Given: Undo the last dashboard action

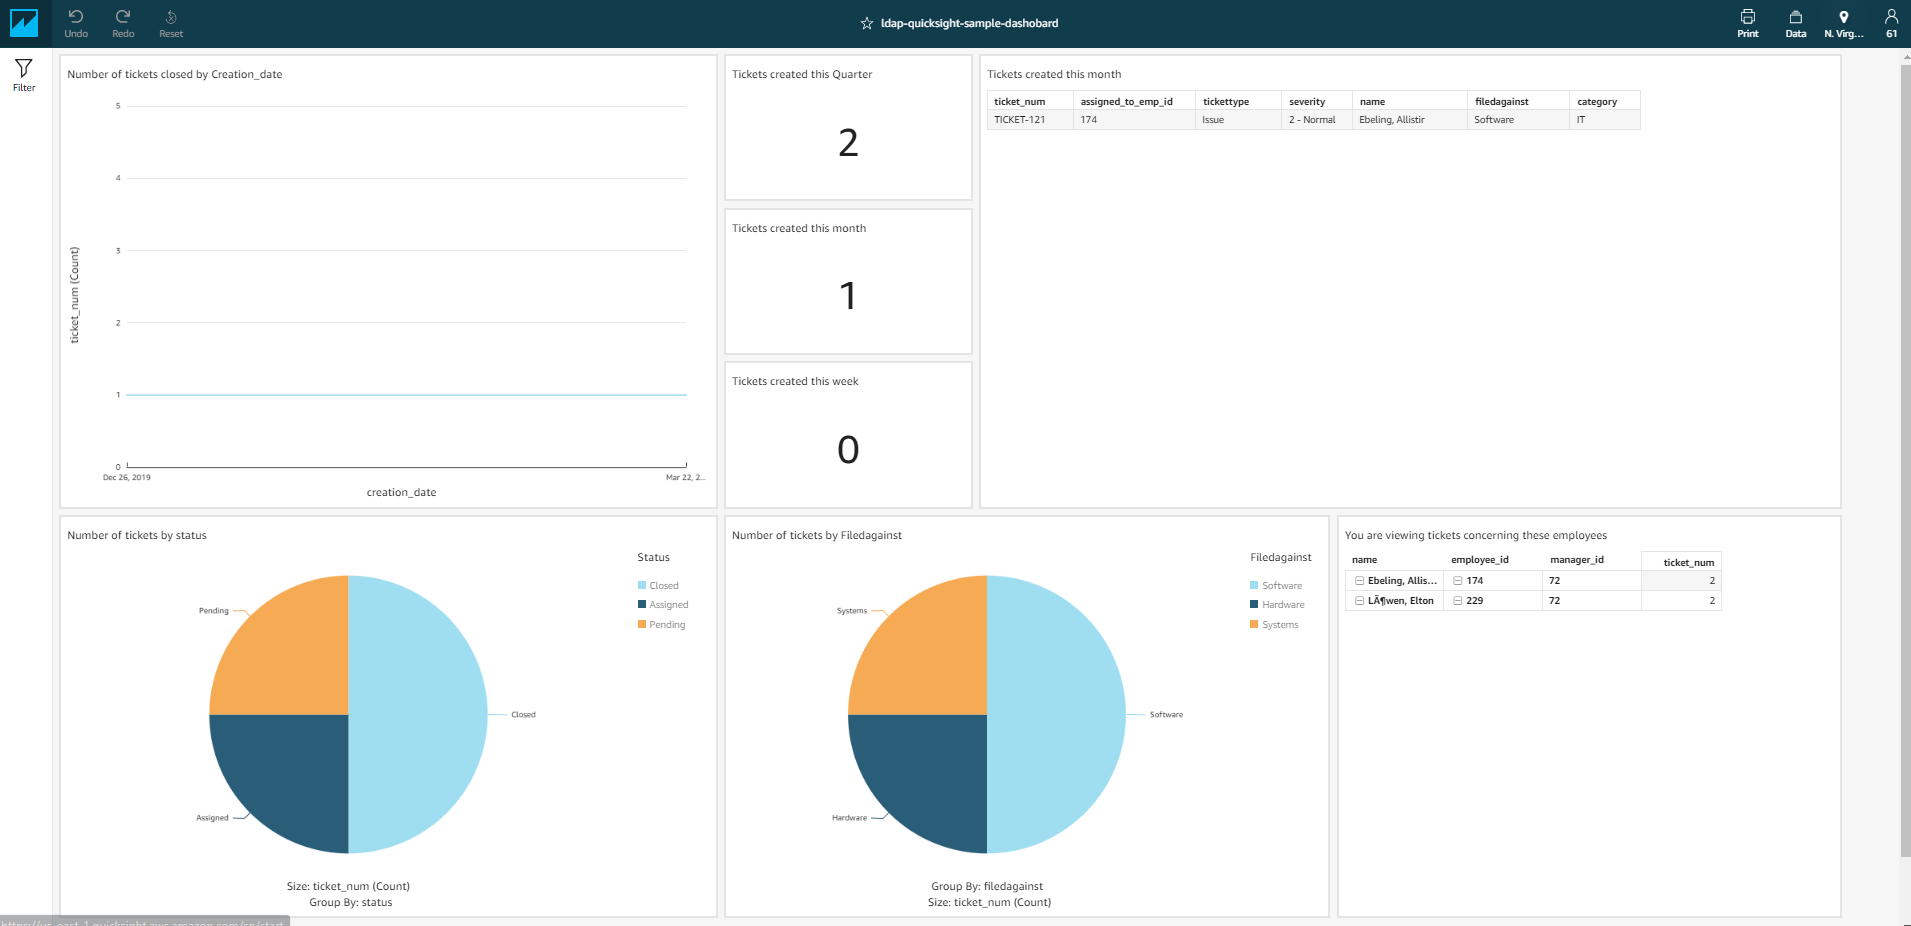Looking at the screenshot, I should 76,23.
